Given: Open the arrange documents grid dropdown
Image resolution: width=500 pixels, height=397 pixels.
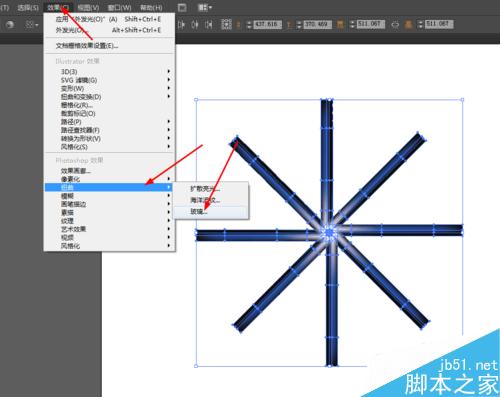Looking at the screenshot, I should (x=205, y=7).
